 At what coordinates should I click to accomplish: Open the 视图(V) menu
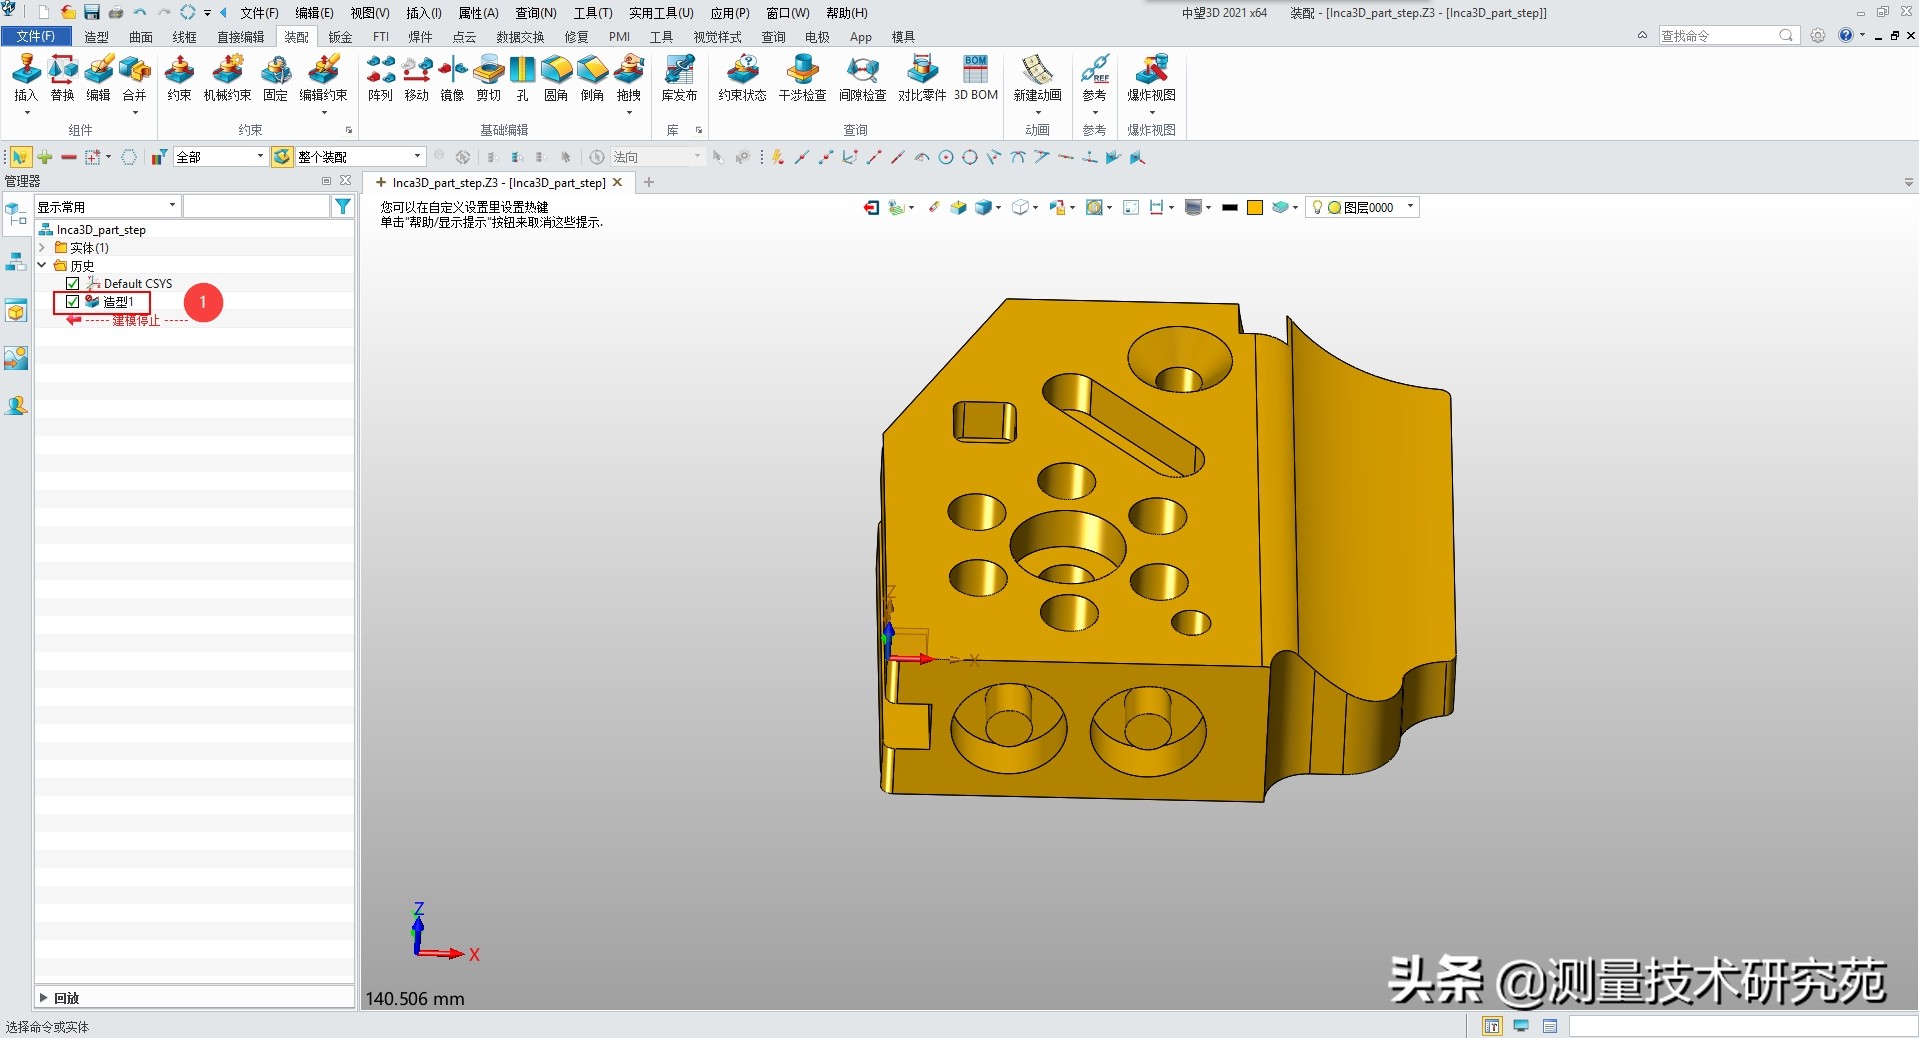(369, 13)
